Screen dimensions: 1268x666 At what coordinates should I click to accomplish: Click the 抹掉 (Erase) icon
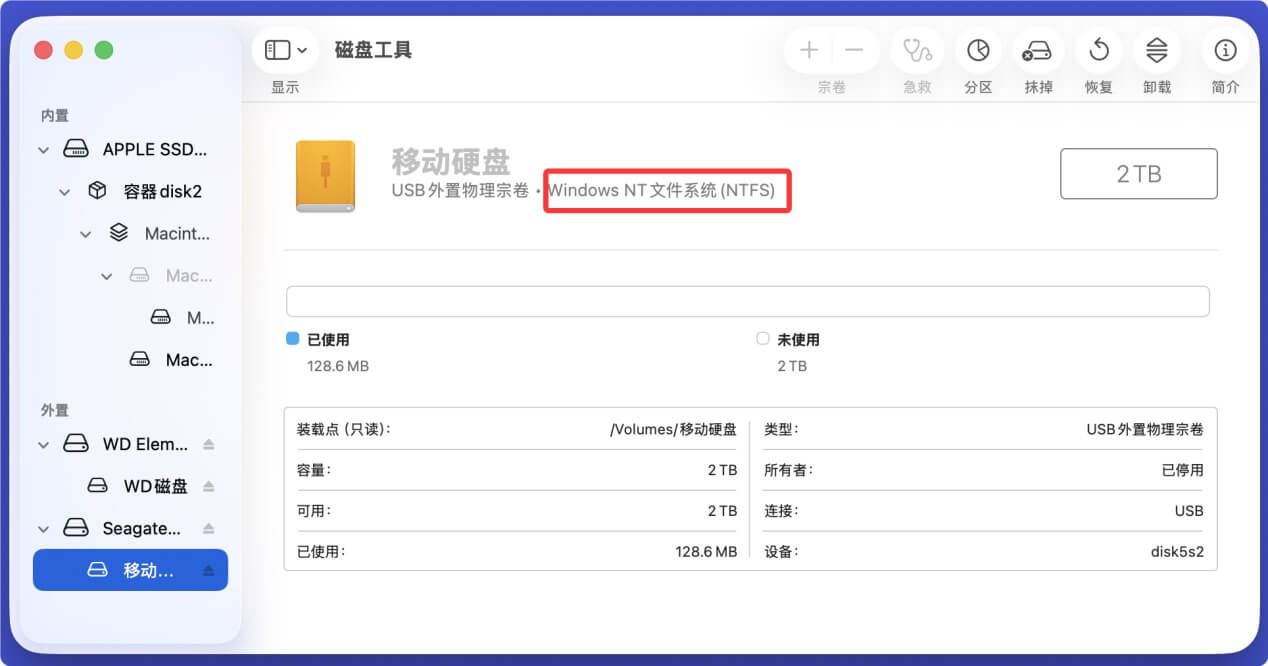click(1037, 50)
